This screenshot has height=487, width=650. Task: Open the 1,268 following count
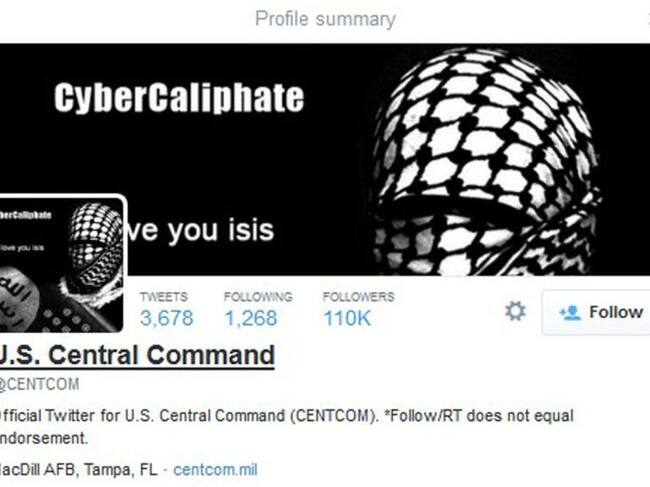[x=251, y=318]
